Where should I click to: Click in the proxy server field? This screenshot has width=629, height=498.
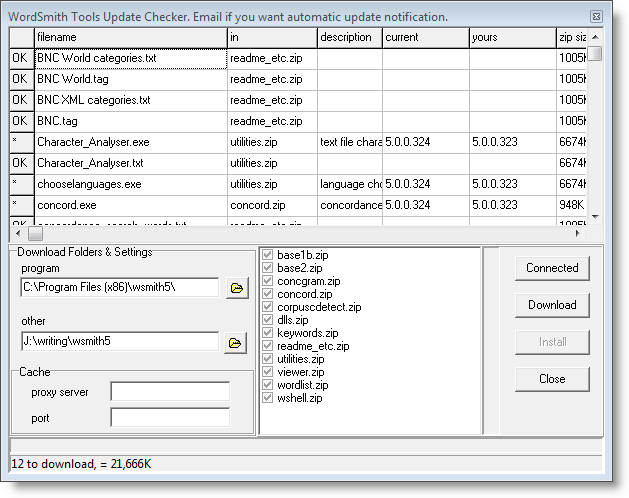coord(170,392)
